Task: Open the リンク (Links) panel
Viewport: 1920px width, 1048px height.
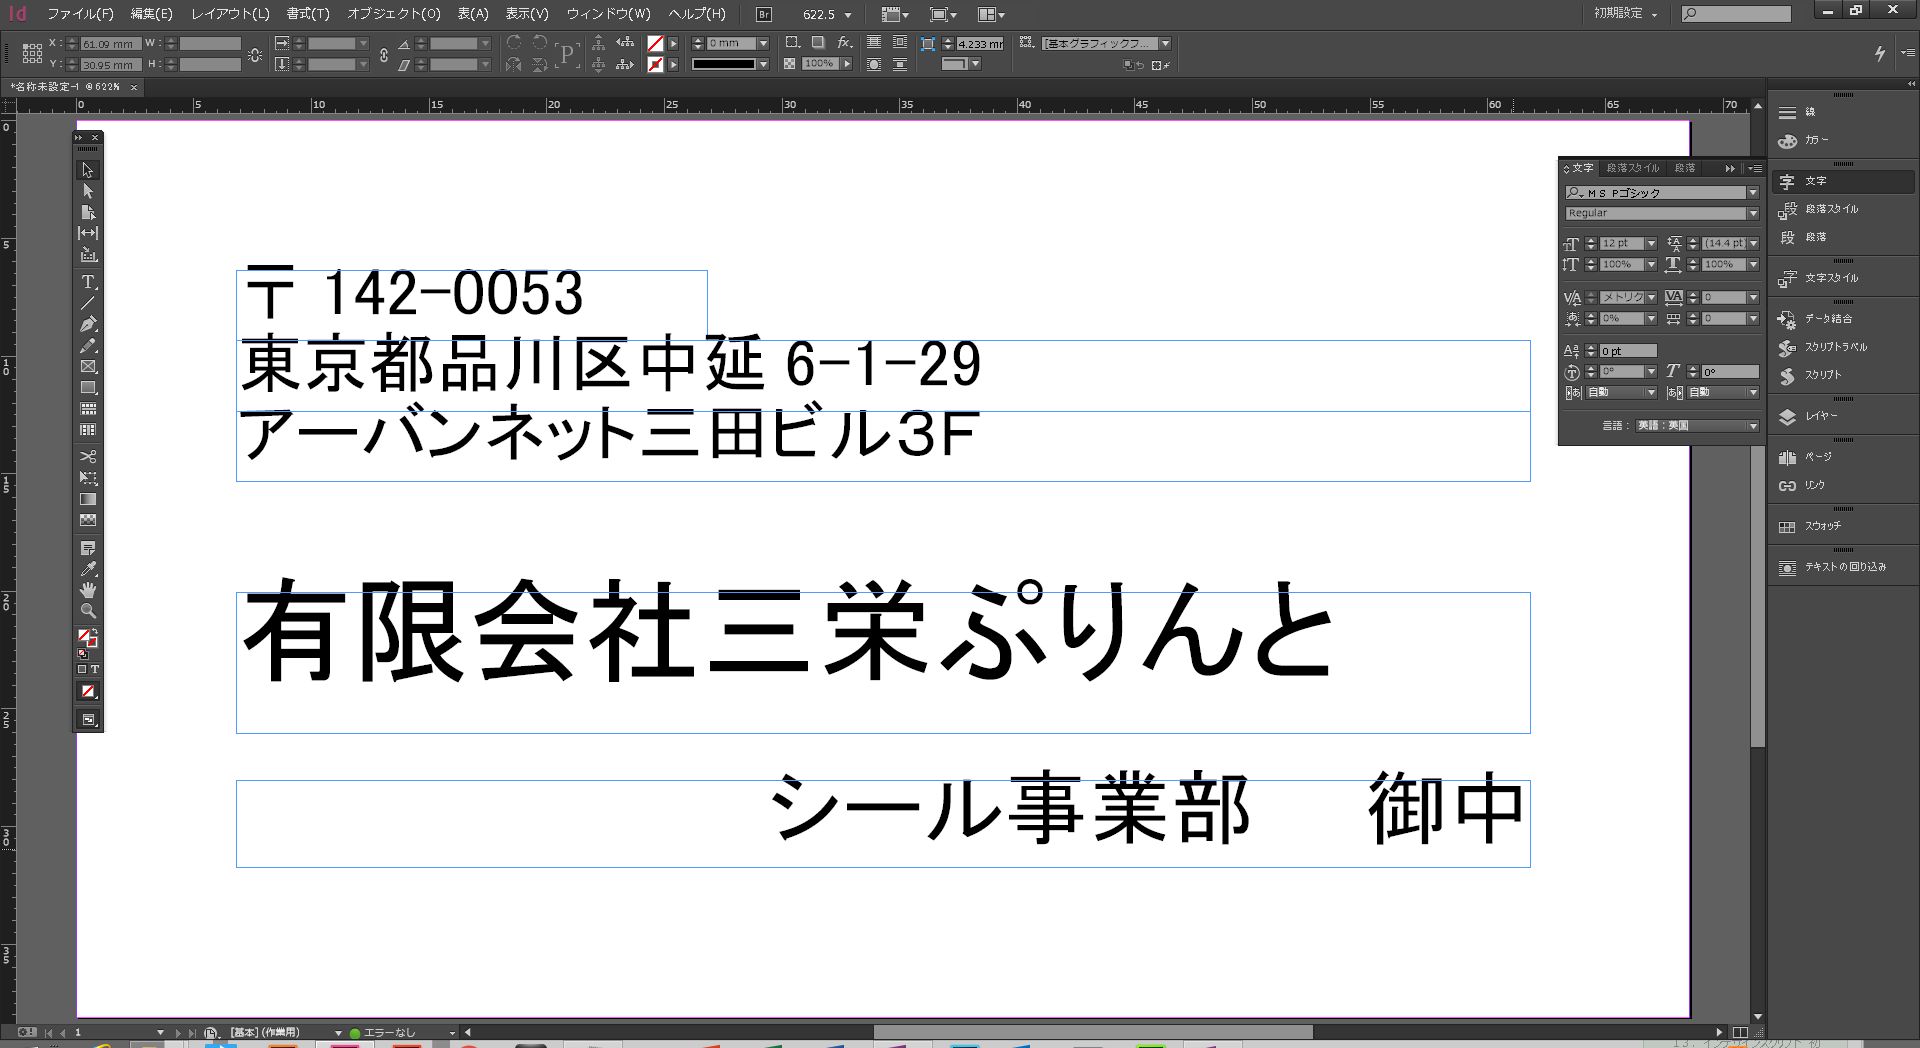Action: tap(1842, 485)
